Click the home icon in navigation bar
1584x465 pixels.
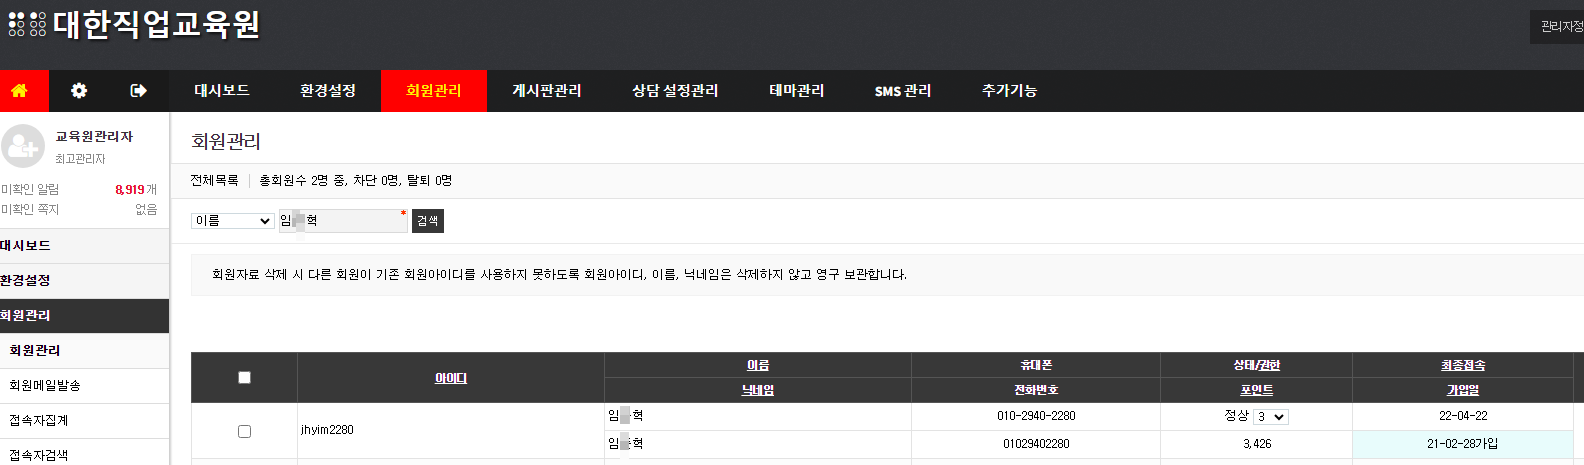[x=19, y=91]
